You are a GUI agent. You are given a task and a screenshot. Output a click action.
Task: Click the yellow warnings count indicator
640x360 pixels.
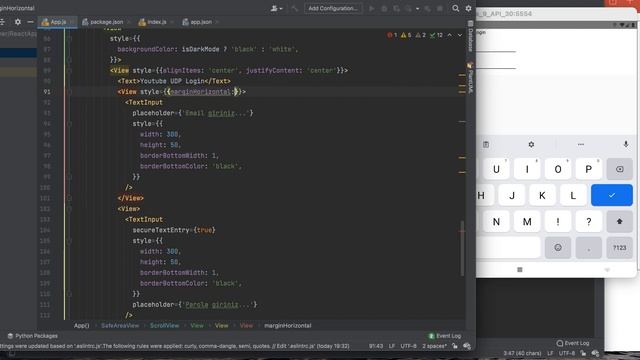[406, 35]
